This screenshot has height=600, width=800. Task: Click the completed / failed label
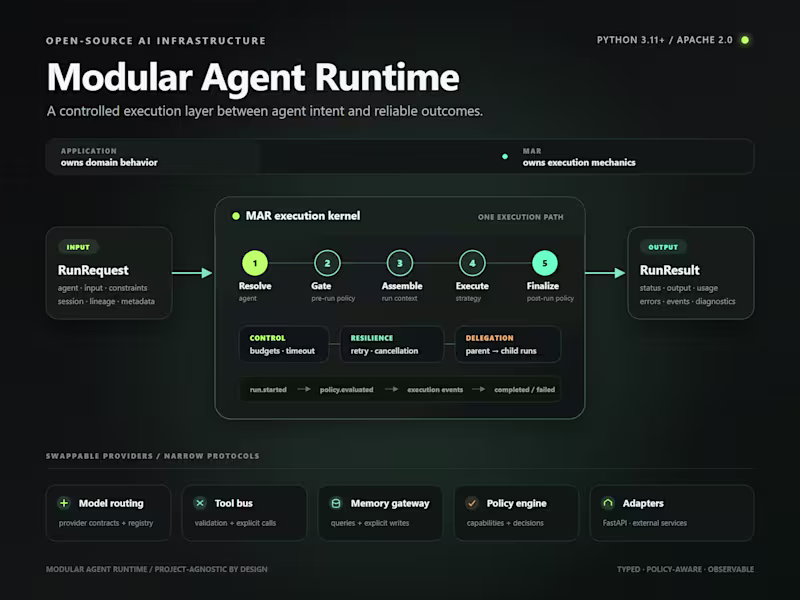pyautogui.click(x=524, y=389)
